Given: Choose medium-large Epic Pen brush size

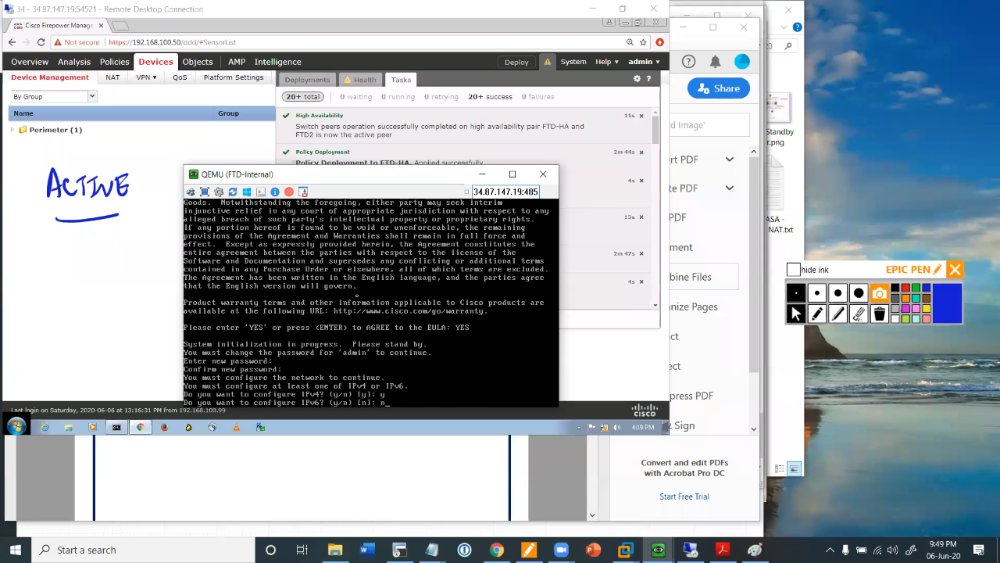Looking at the screenshot, I should tap(838, 293).
